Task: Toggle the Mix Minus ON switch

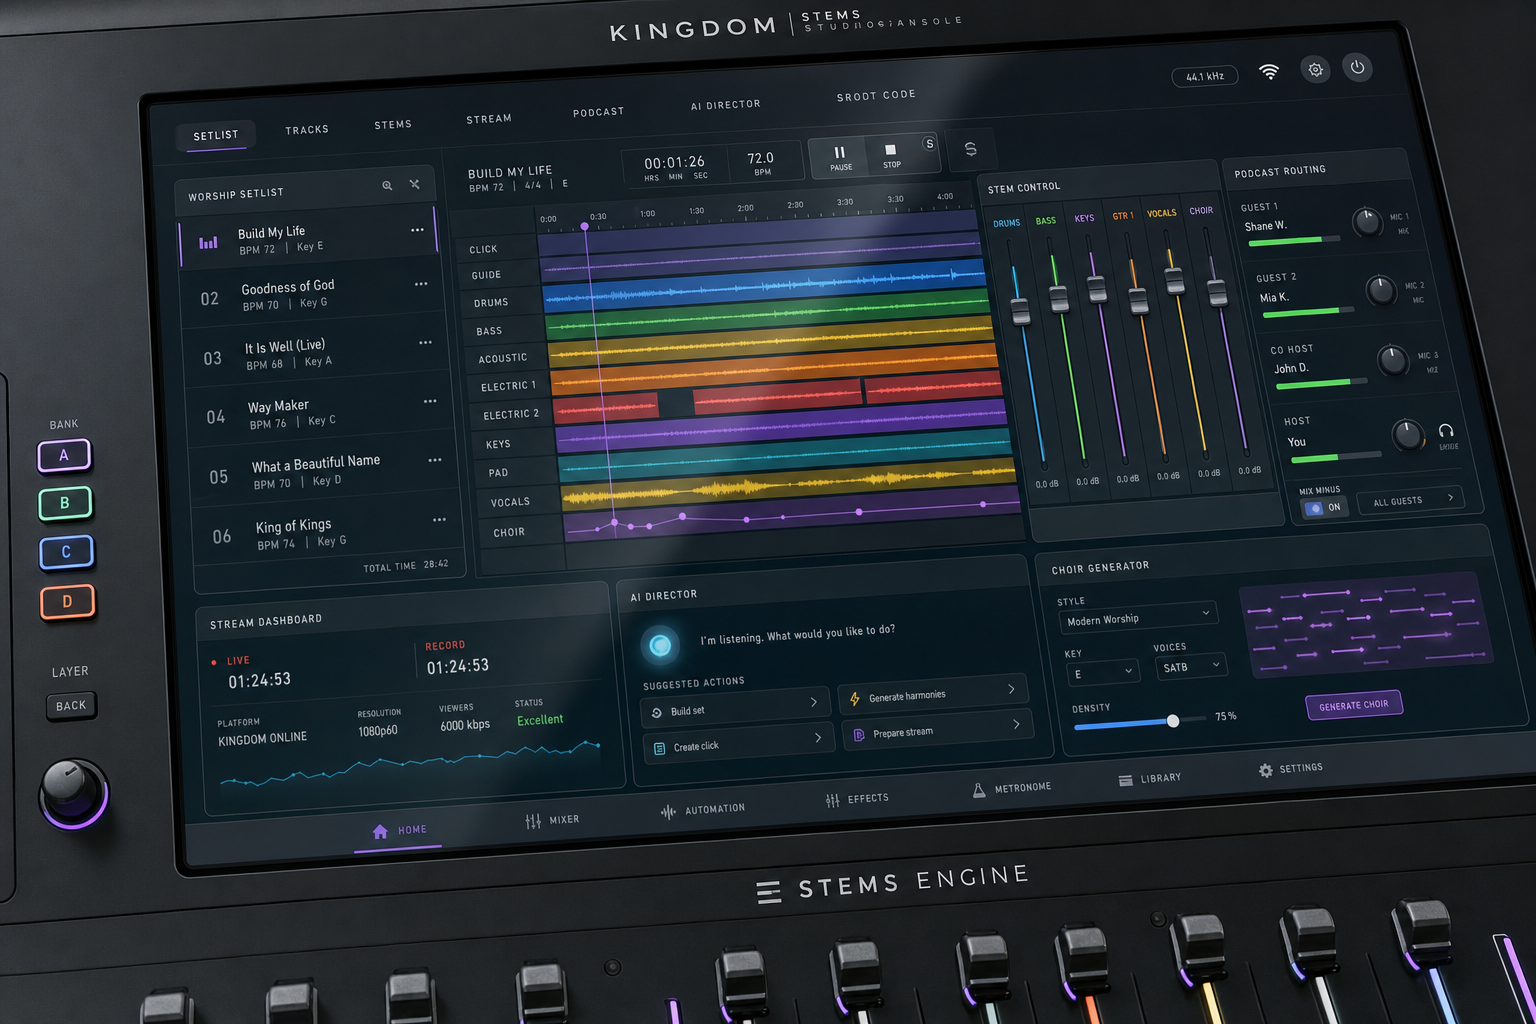Action: pos(1325,508)
